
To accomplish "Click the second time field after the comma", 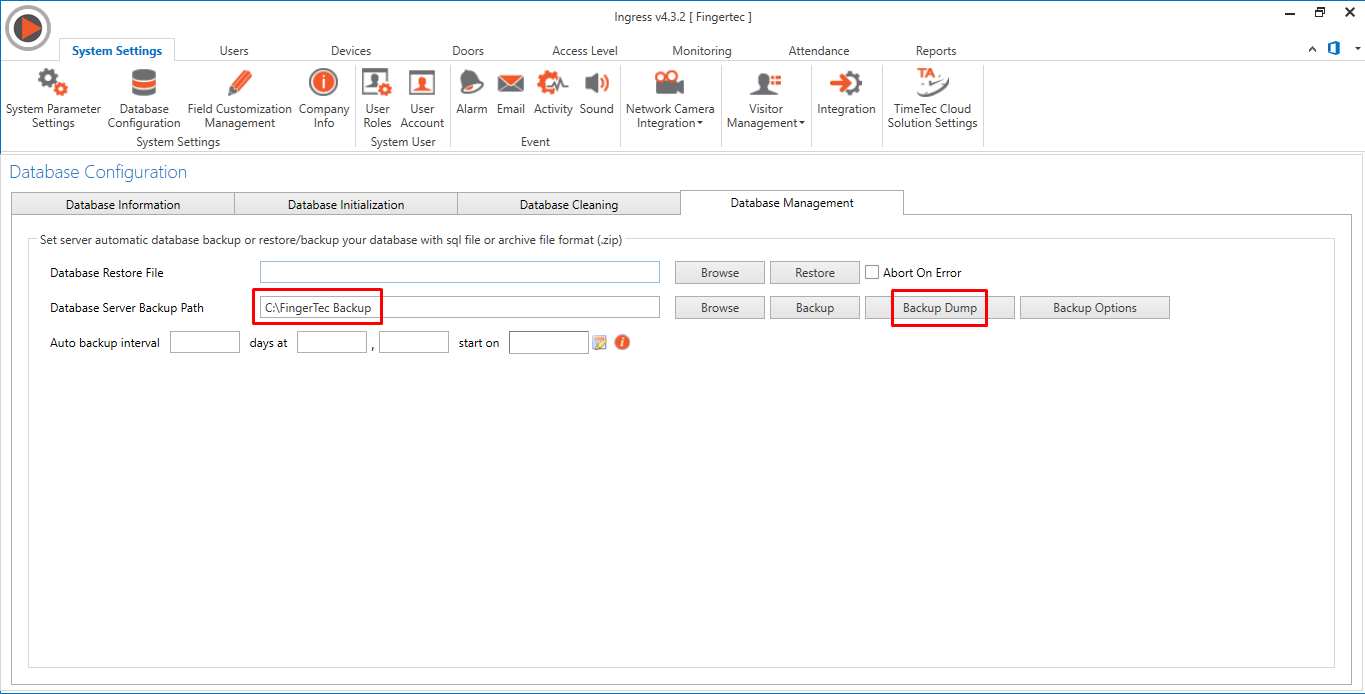I will tap(414, 342).
